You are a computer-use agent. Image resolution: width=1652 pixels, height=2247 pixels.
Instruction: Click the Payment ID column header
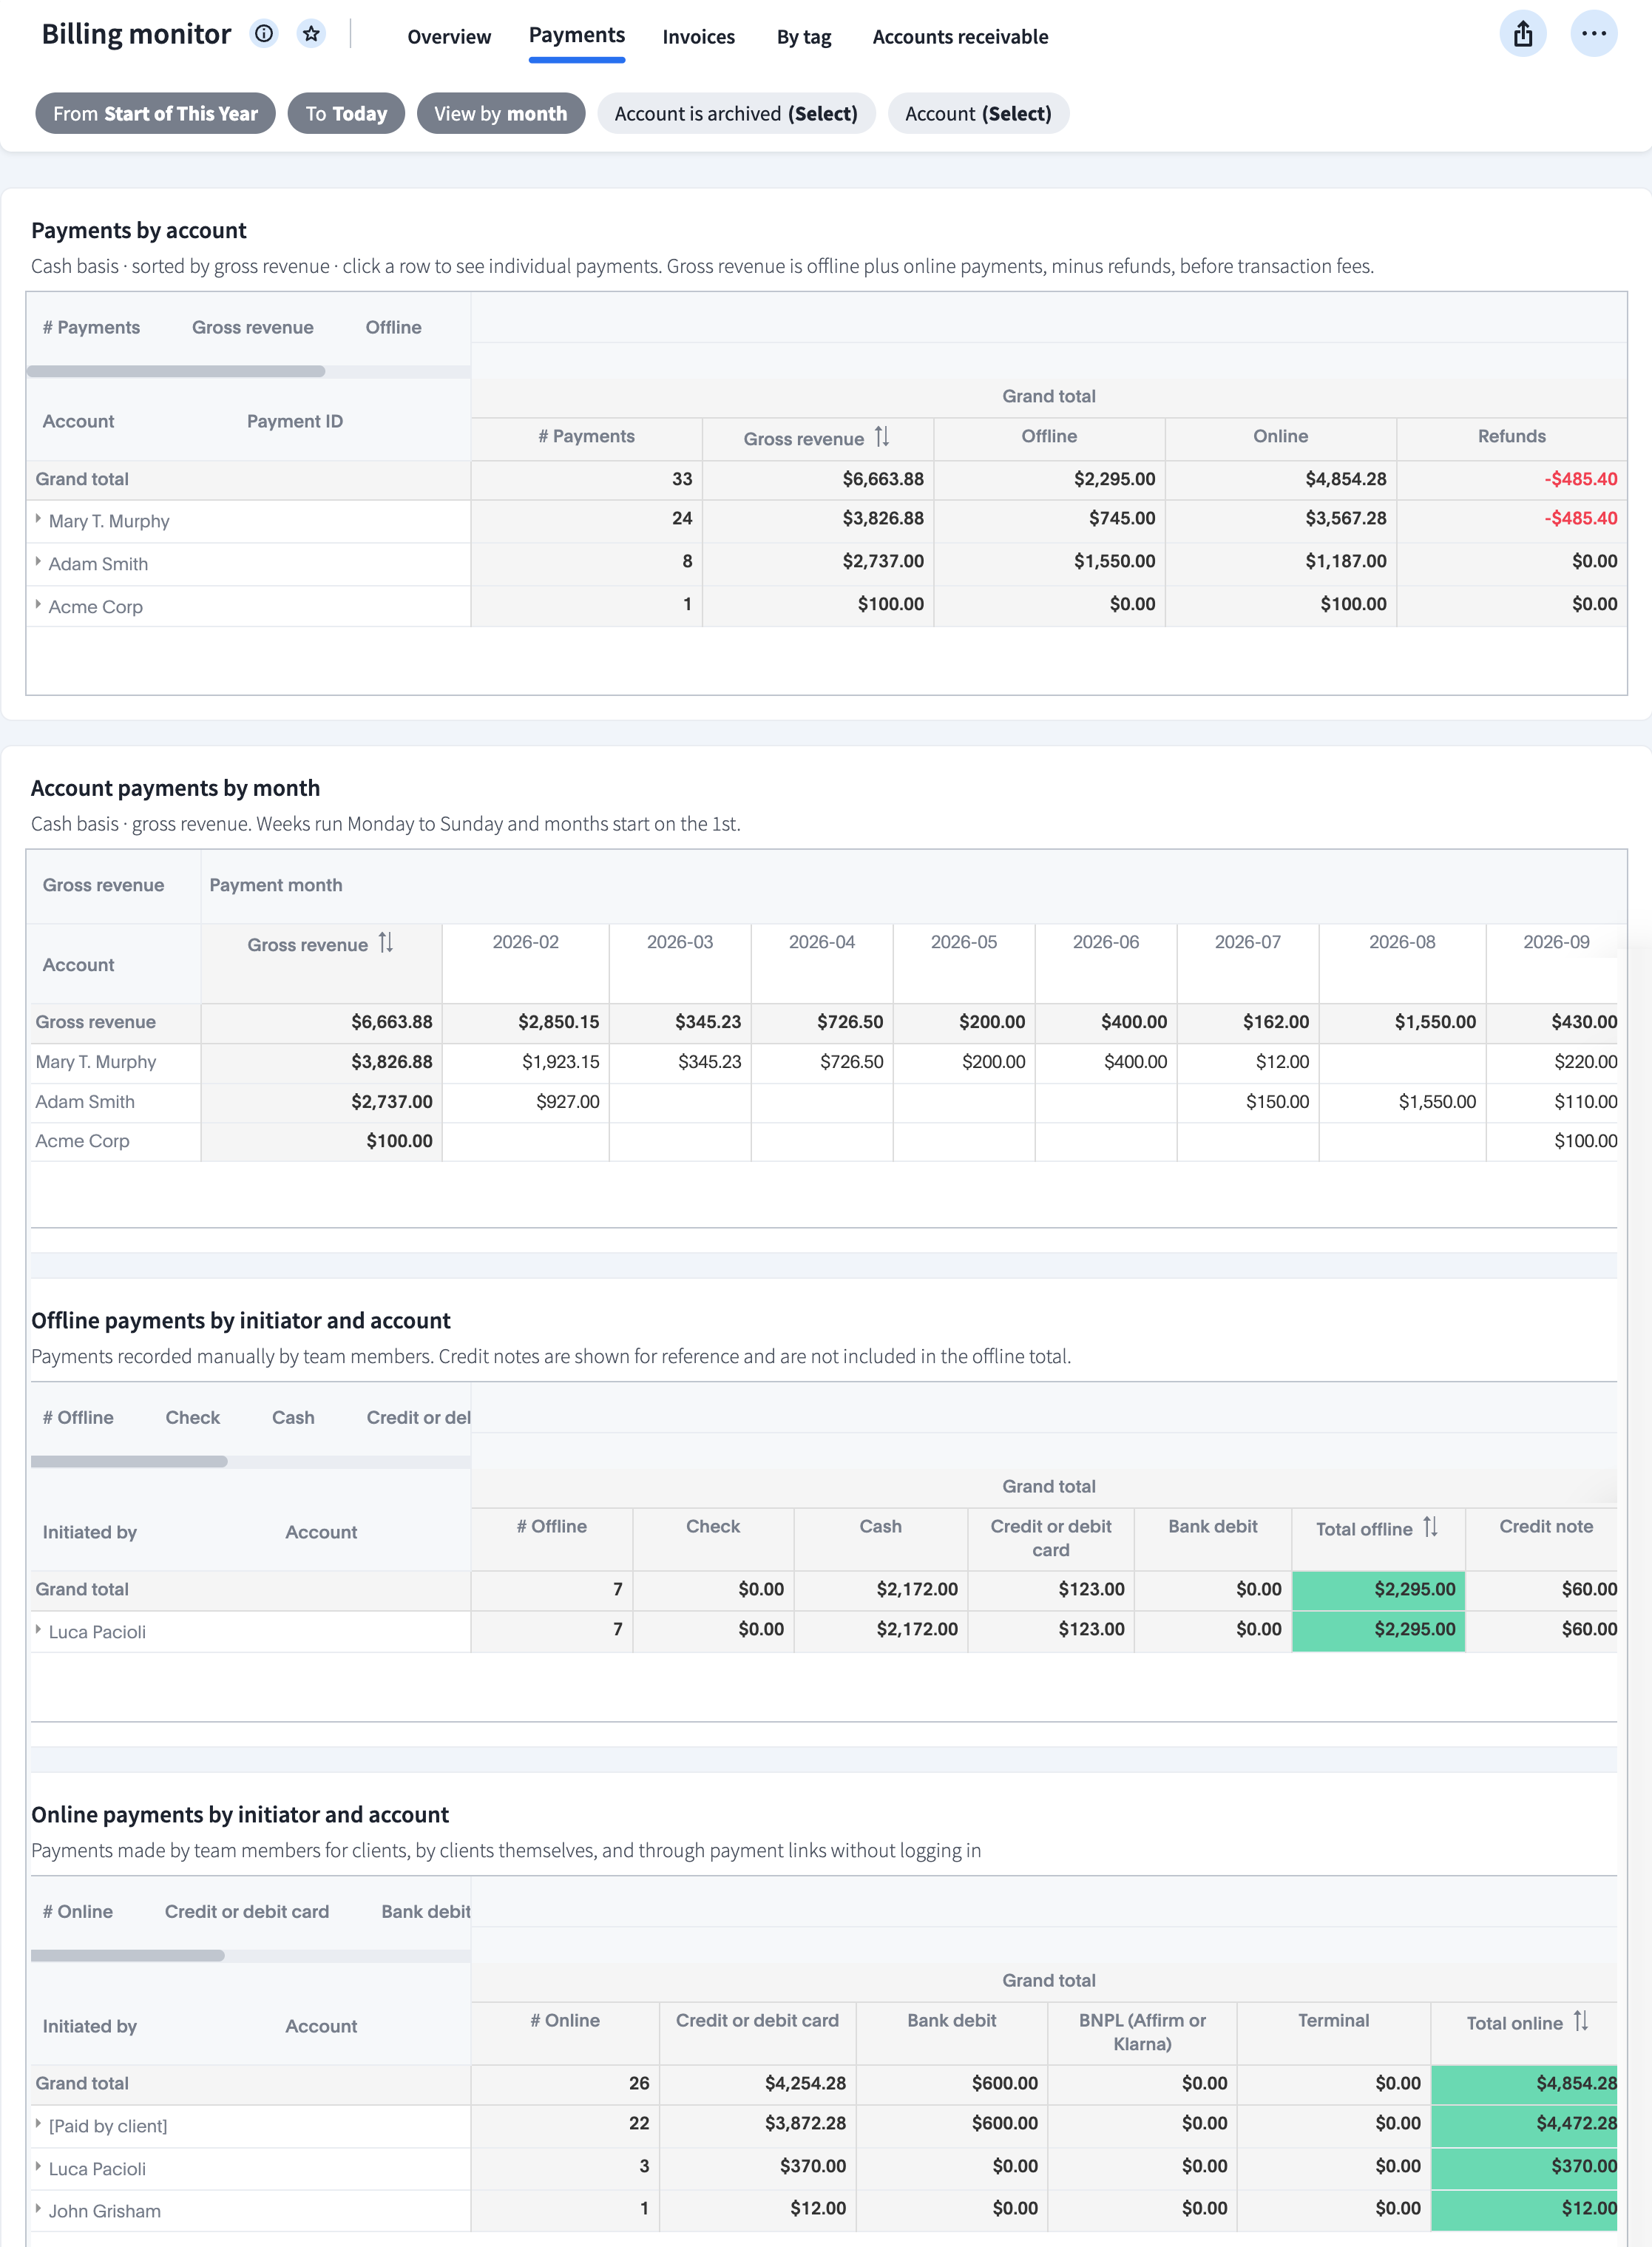coord(294,421)
